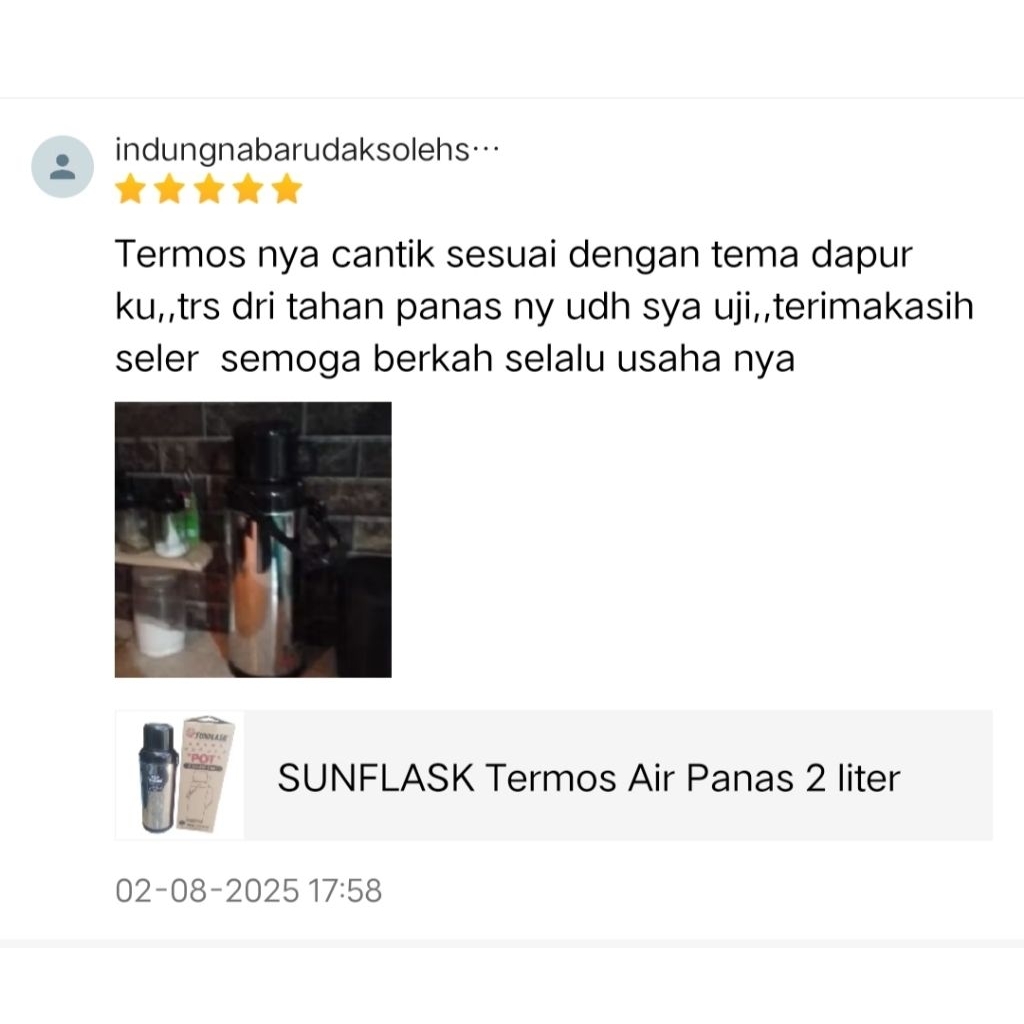View the SUNFLASK product thumbnail image
Image resolution: width=1024 pixels, height=1024 pixels.
pos(180,775)
